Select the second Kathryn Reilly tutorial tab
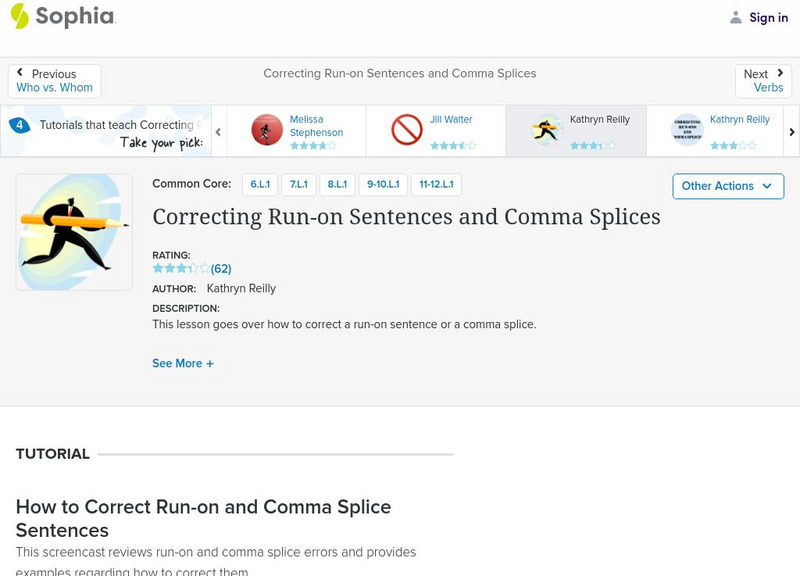800x576 pixels. click(x=716, y=130)
